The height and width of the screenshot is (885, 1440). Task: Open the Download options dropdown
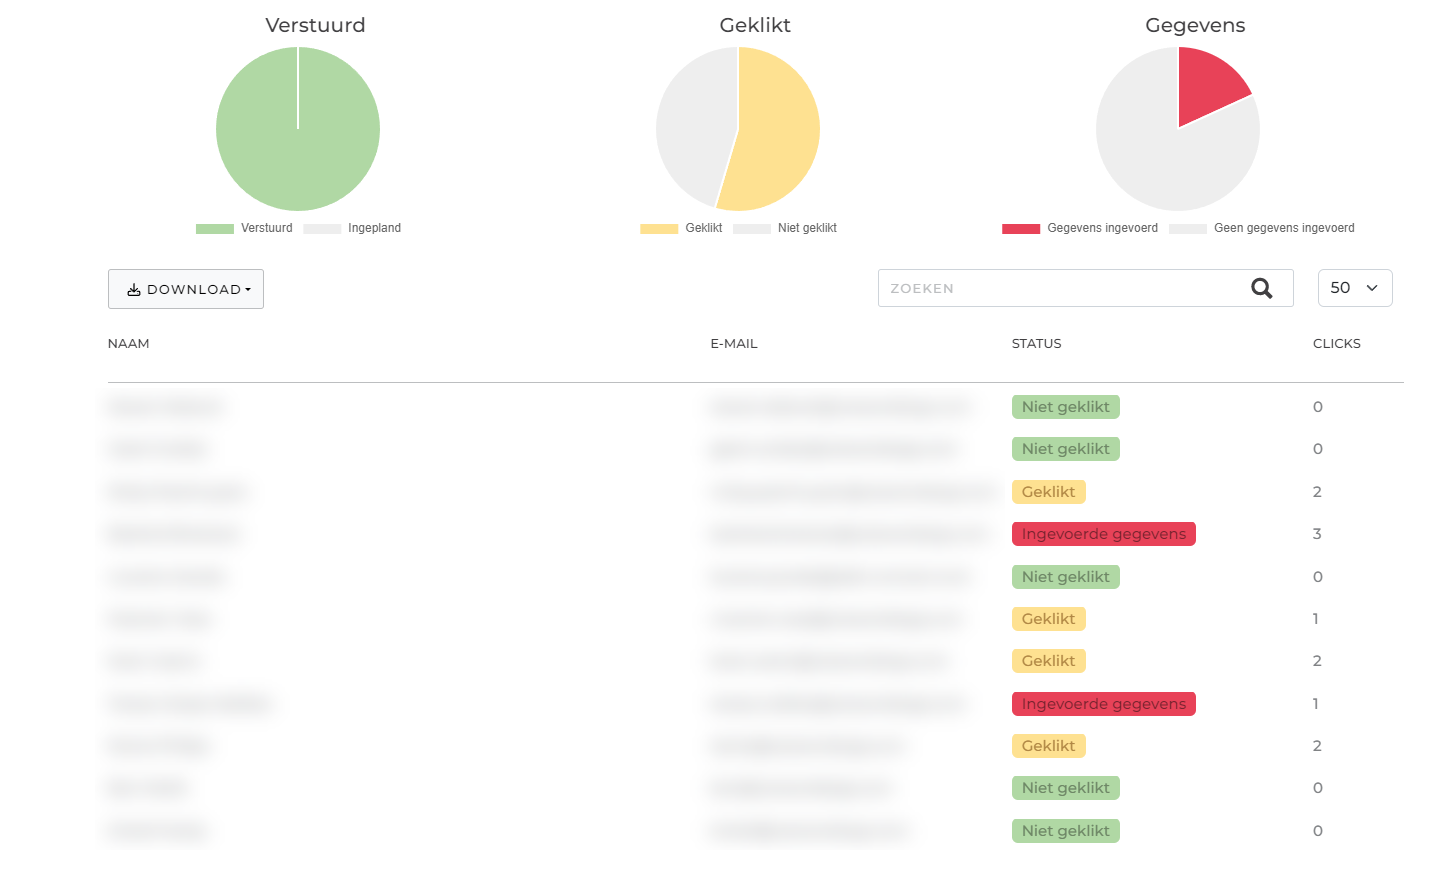pyautogui.click(x=185, y=288)
